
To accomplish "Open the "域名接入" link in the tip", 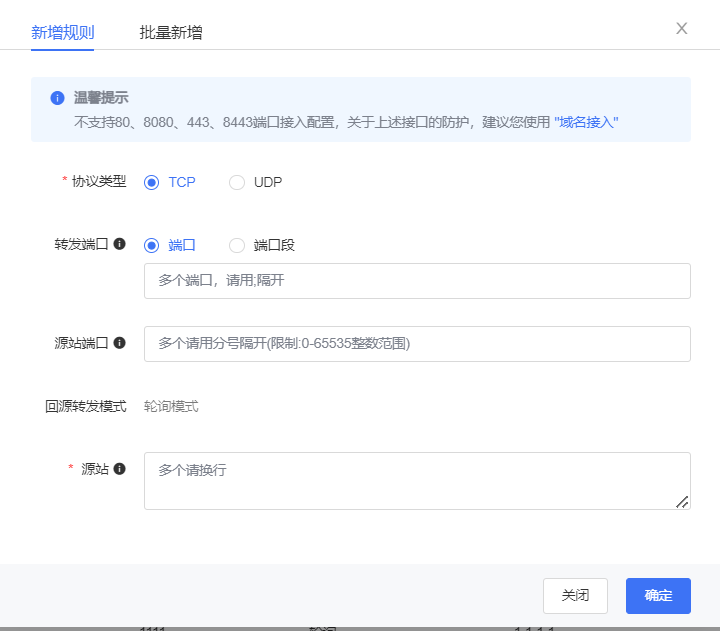I will [586, 122].
